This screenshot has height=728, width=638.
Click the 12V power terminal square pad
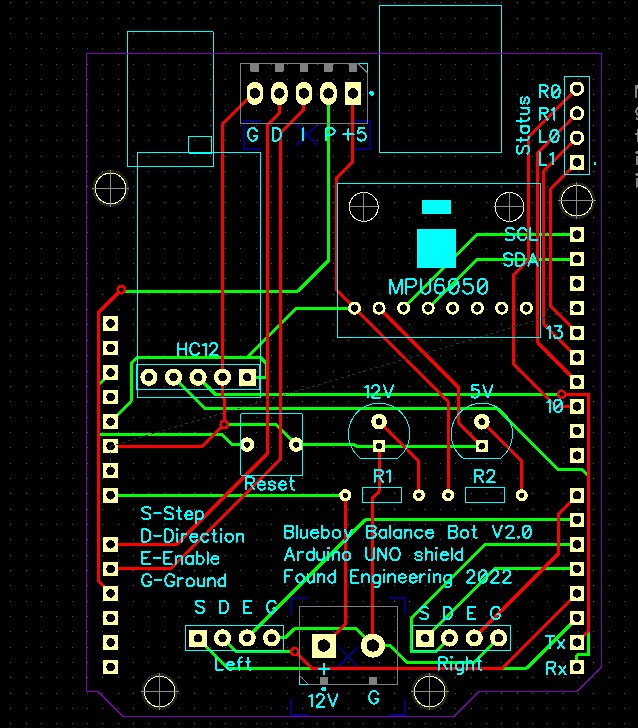pyautogui.click(x=323, y=645)
